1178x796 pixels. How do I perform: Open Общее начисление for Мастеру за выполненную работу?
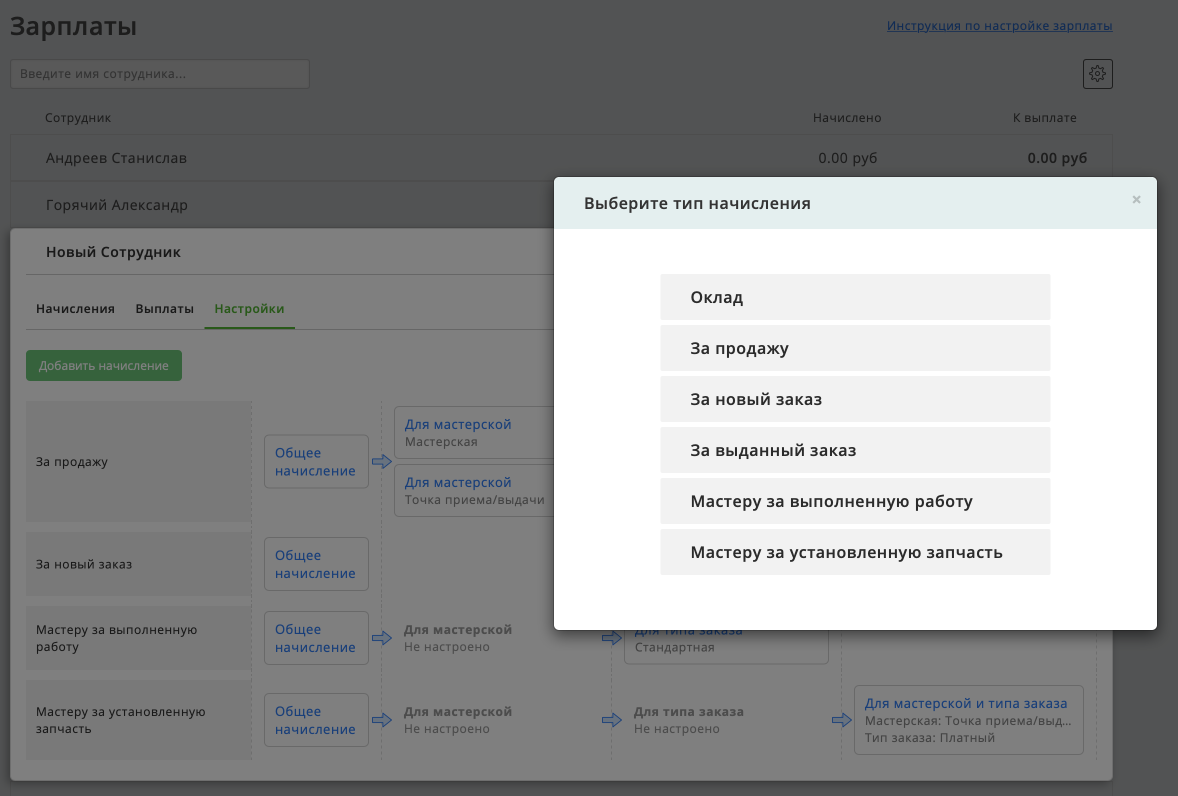(x=316, y=638)
